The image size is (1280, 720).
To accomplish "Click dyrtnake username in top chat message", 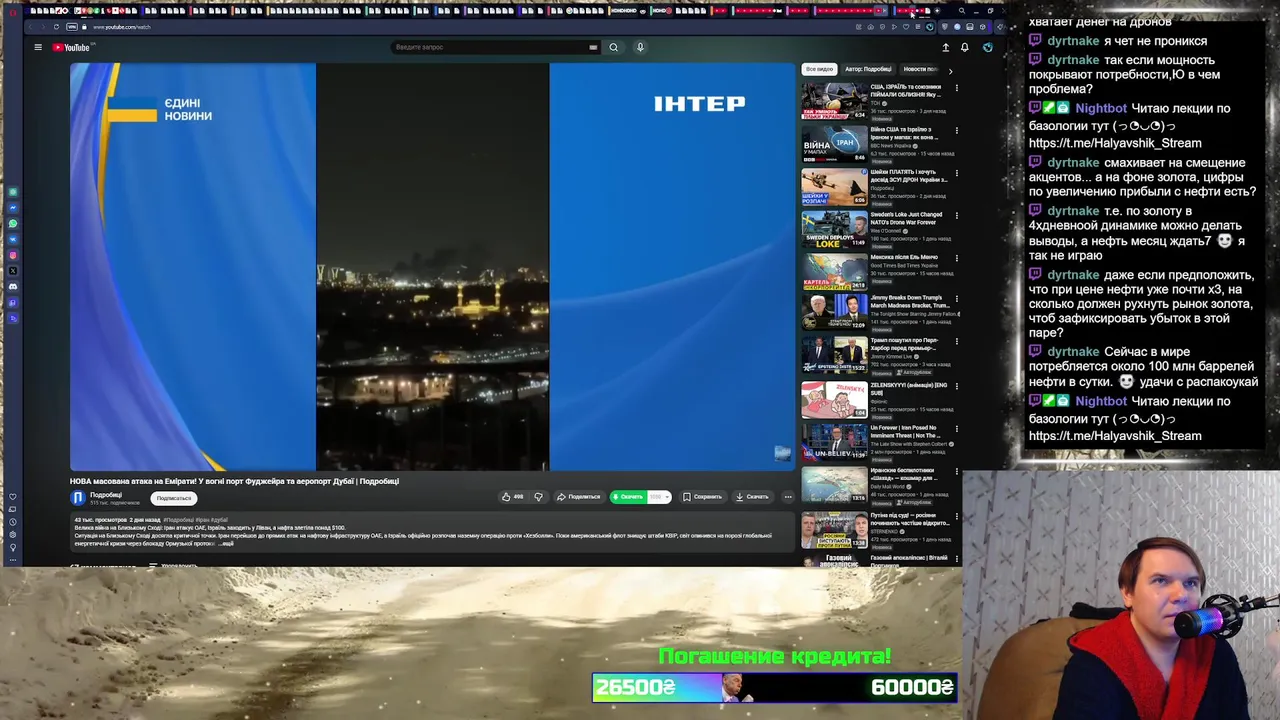I will [x=1072, y=41].
